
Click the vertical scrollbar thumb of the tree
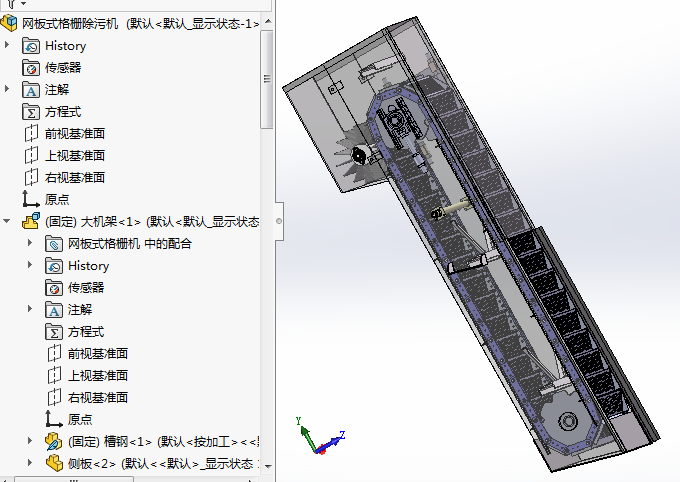point(267,79)
